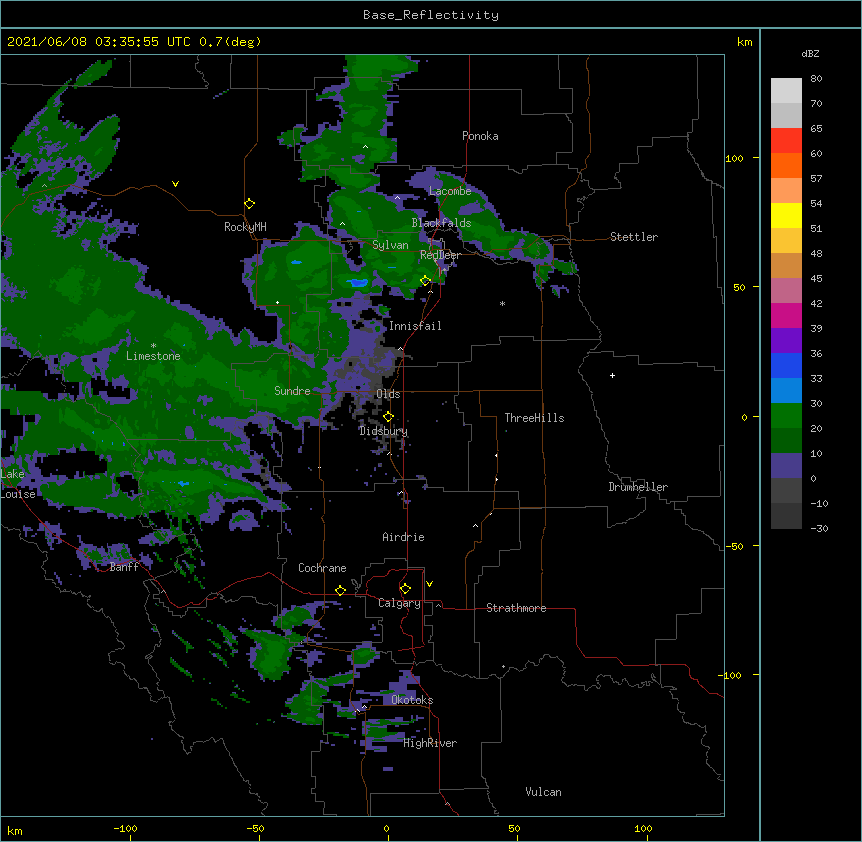862x842 pixels.
Task: Click the Limestone label
Action: tap(153, 356)
